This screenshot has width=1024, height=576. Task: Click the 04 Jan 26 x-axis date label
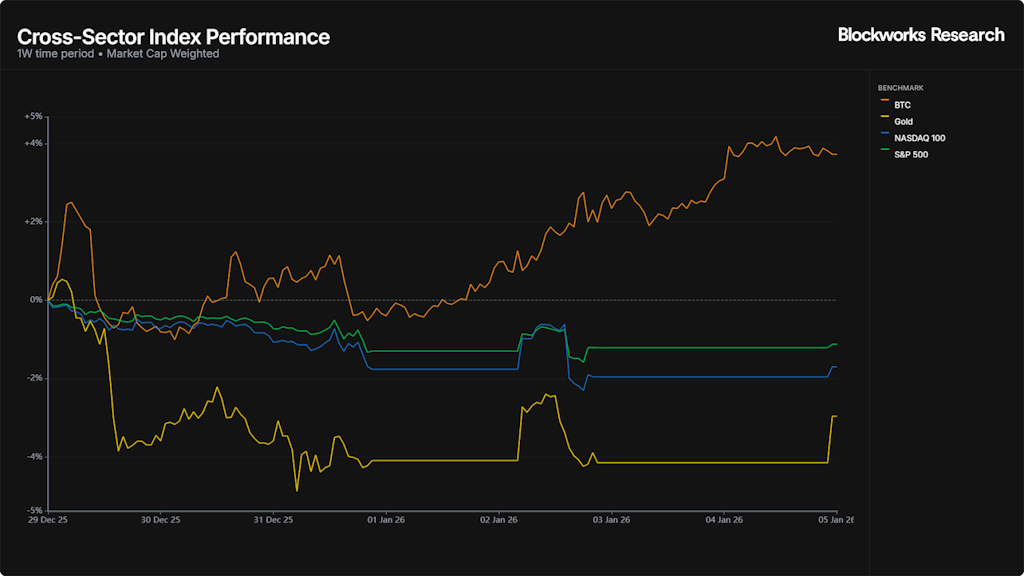(x=724, y=520)
